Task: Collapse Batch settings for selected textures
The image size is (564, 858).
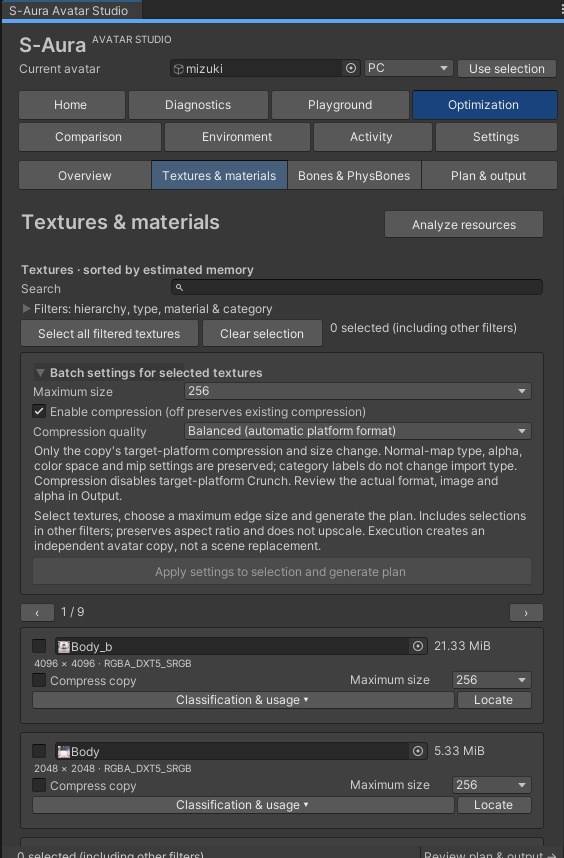Action: pos(40,373)
